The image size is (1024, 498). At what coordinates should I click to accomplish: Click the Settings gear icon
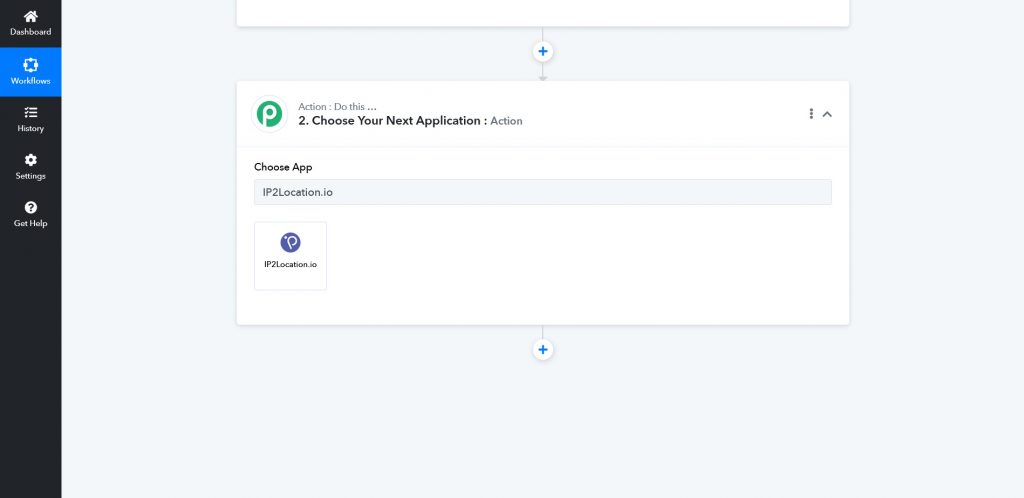pyautogui.click(x=30, y=160)
